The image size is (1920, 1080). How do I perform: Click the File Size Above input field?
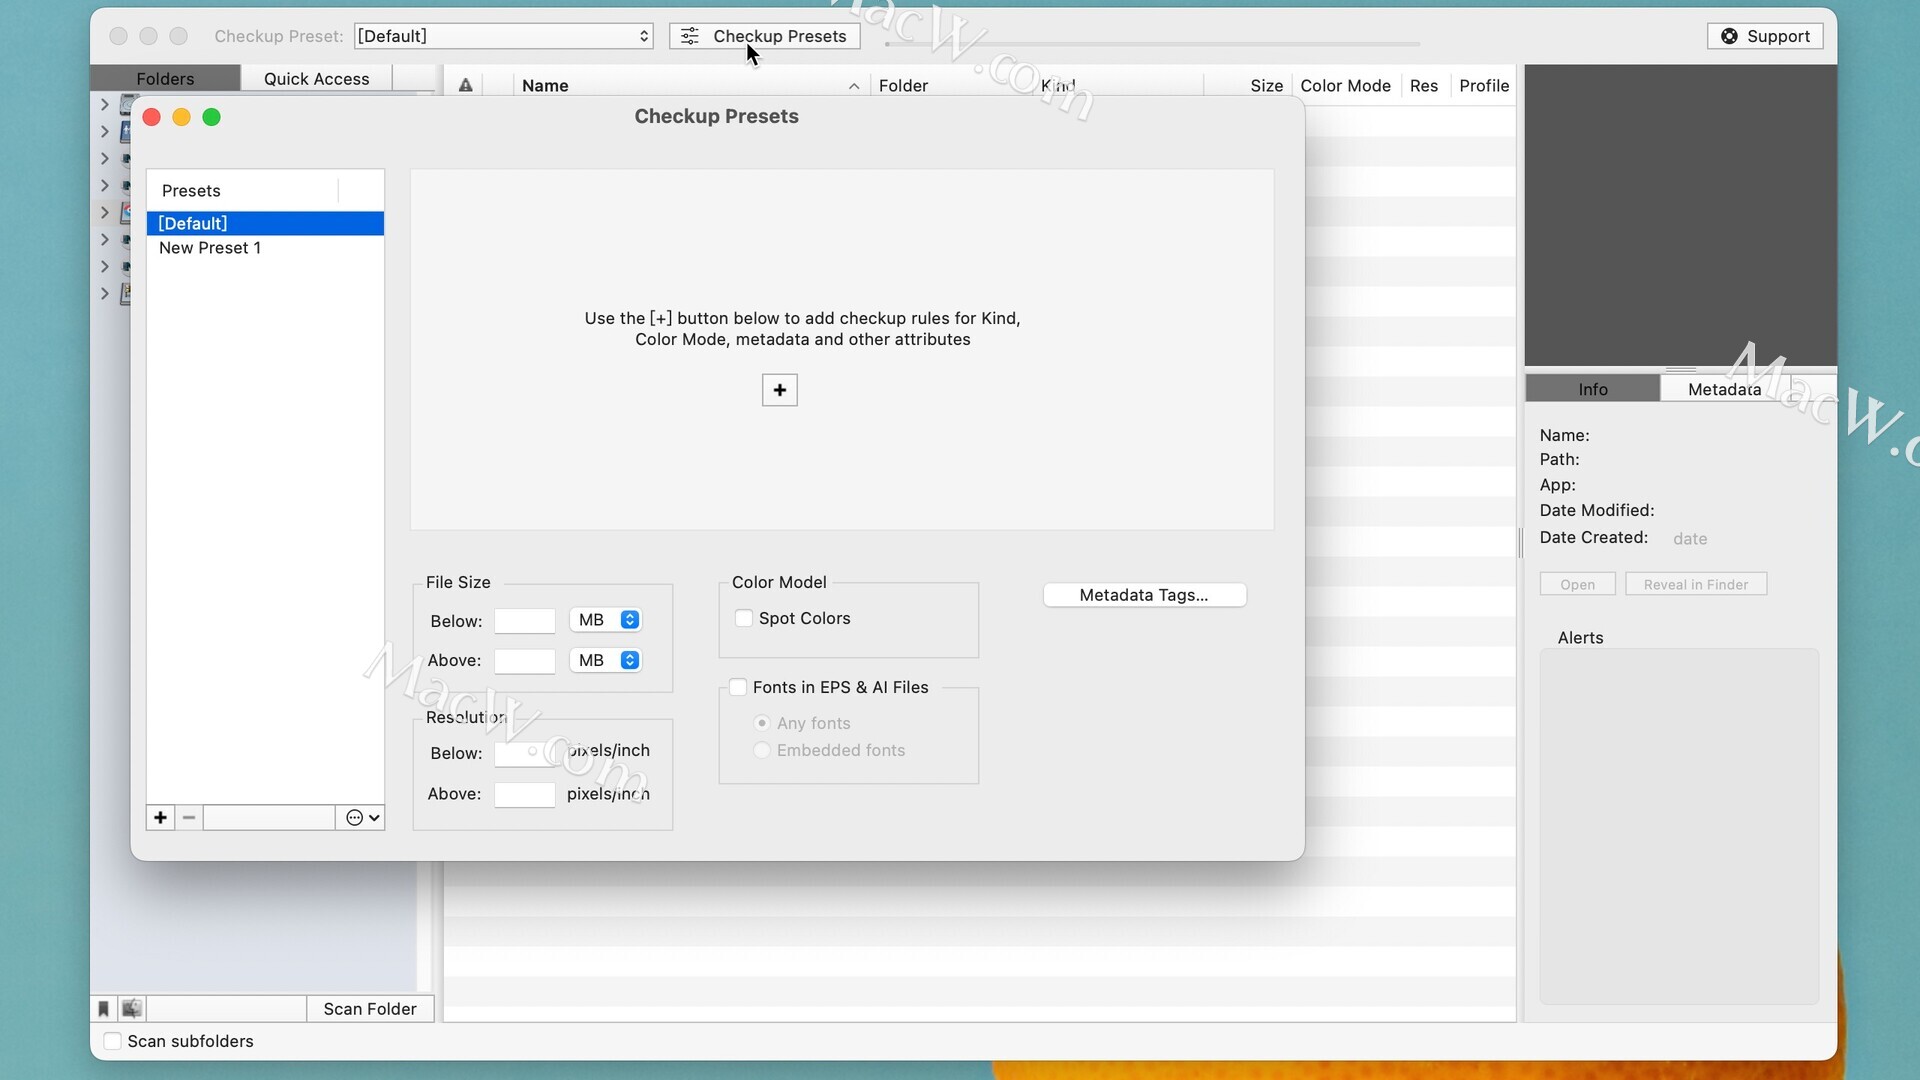524,661
